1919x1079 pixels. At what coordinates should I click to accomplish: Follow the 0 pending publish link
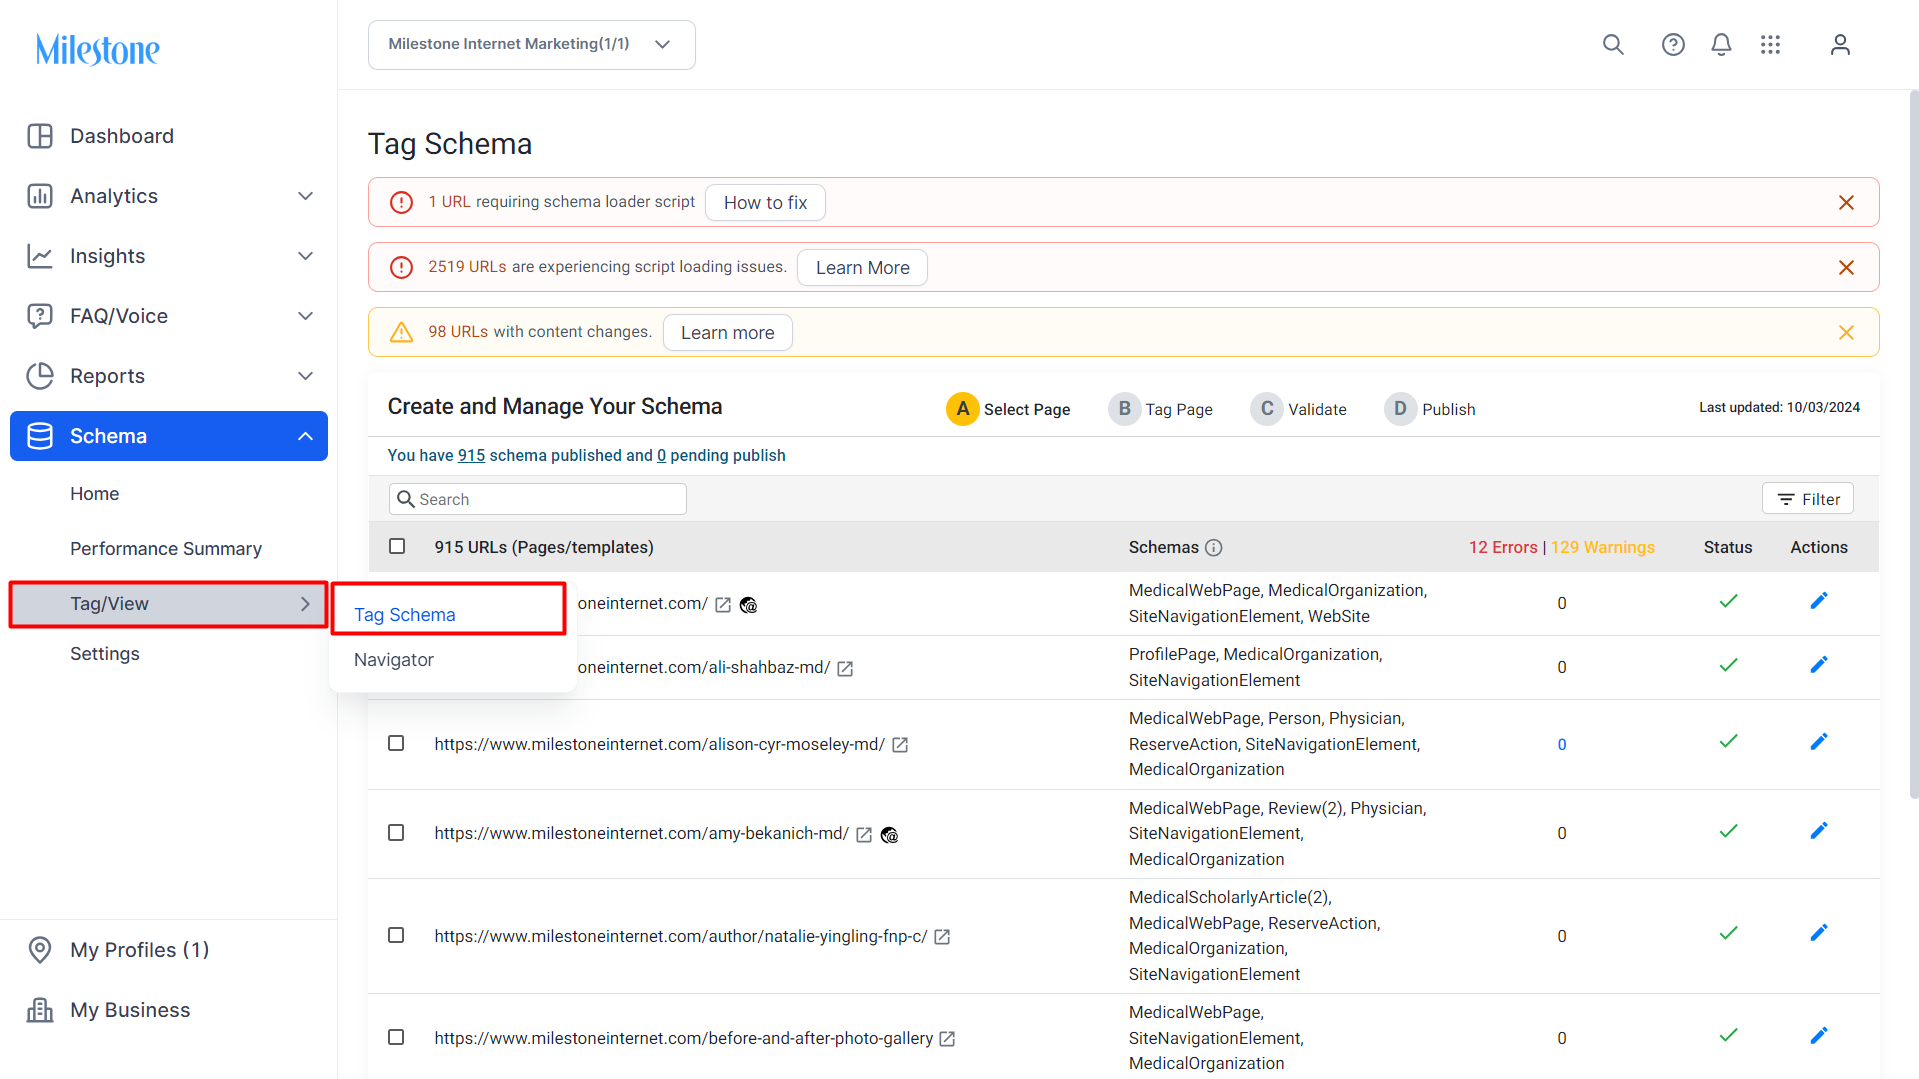(661, 456)
